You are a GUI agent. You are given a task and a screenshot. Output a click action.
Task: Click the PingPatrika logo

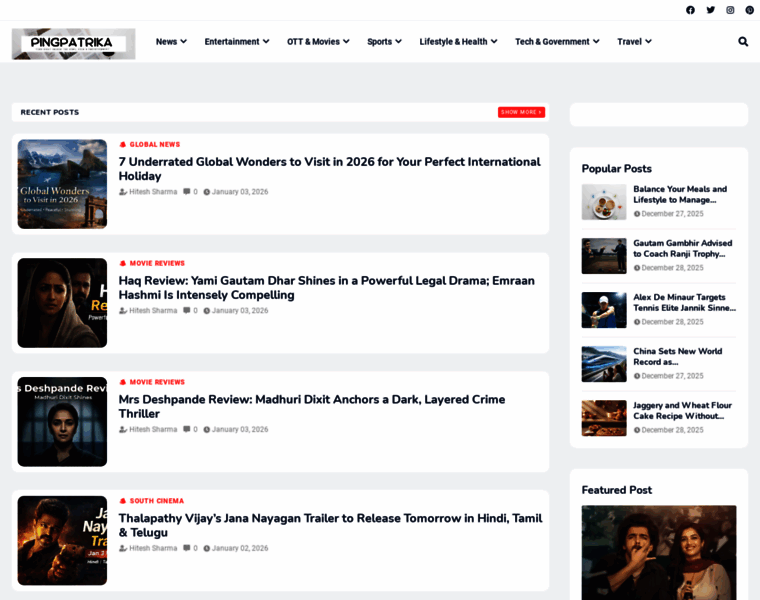(74, 44)
